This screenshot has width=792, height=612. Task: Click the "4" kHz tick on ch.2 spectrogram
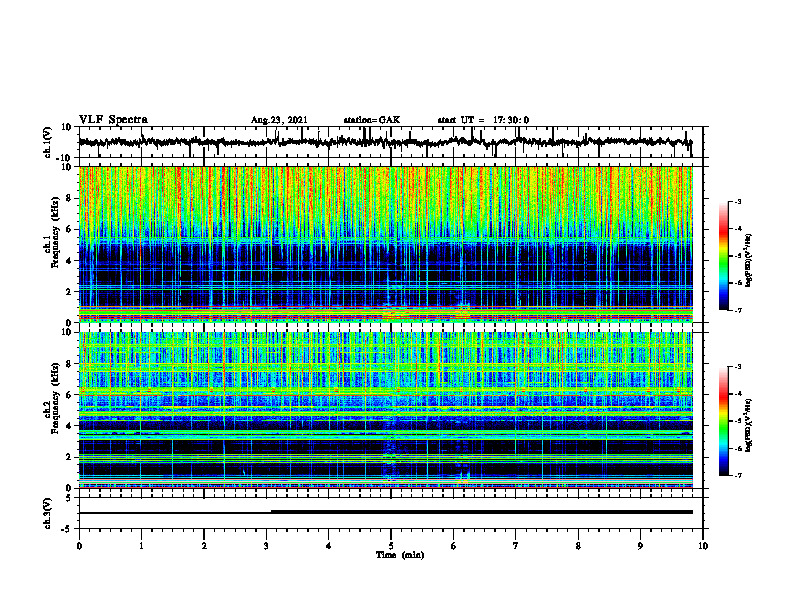[x=69, y=426]
